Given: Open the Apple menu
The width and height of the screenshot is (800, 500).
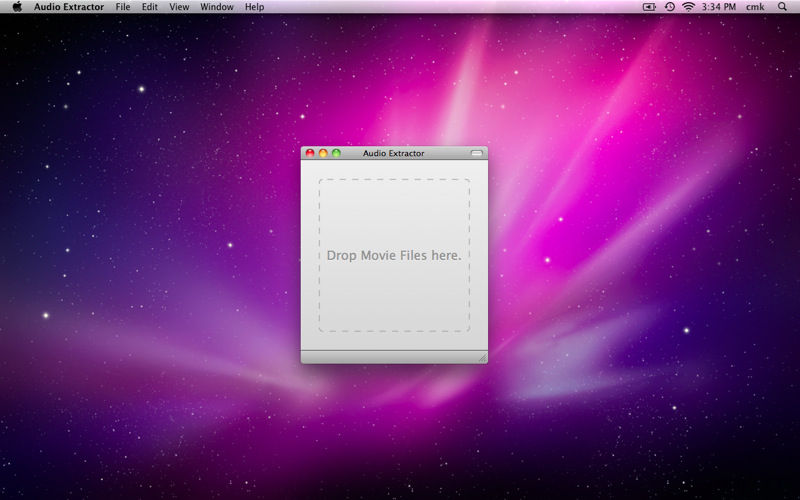Looking at the screenshot, I should click(17, 7).
